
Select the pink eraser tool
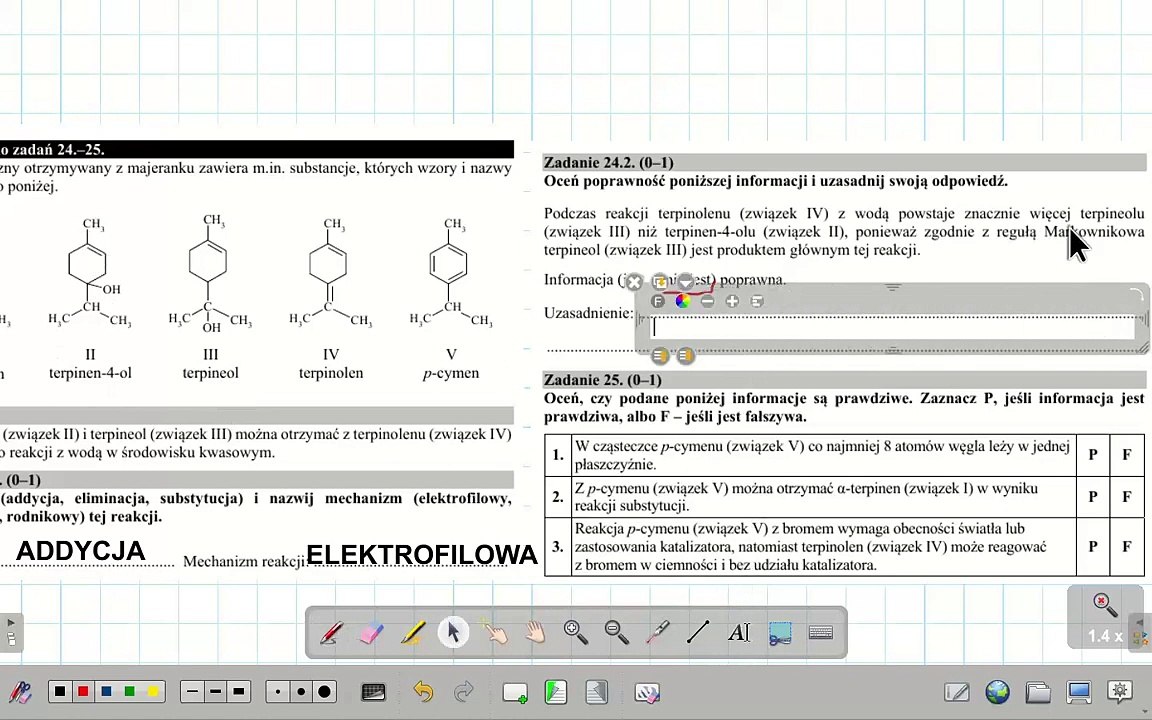tap(372, 633)
